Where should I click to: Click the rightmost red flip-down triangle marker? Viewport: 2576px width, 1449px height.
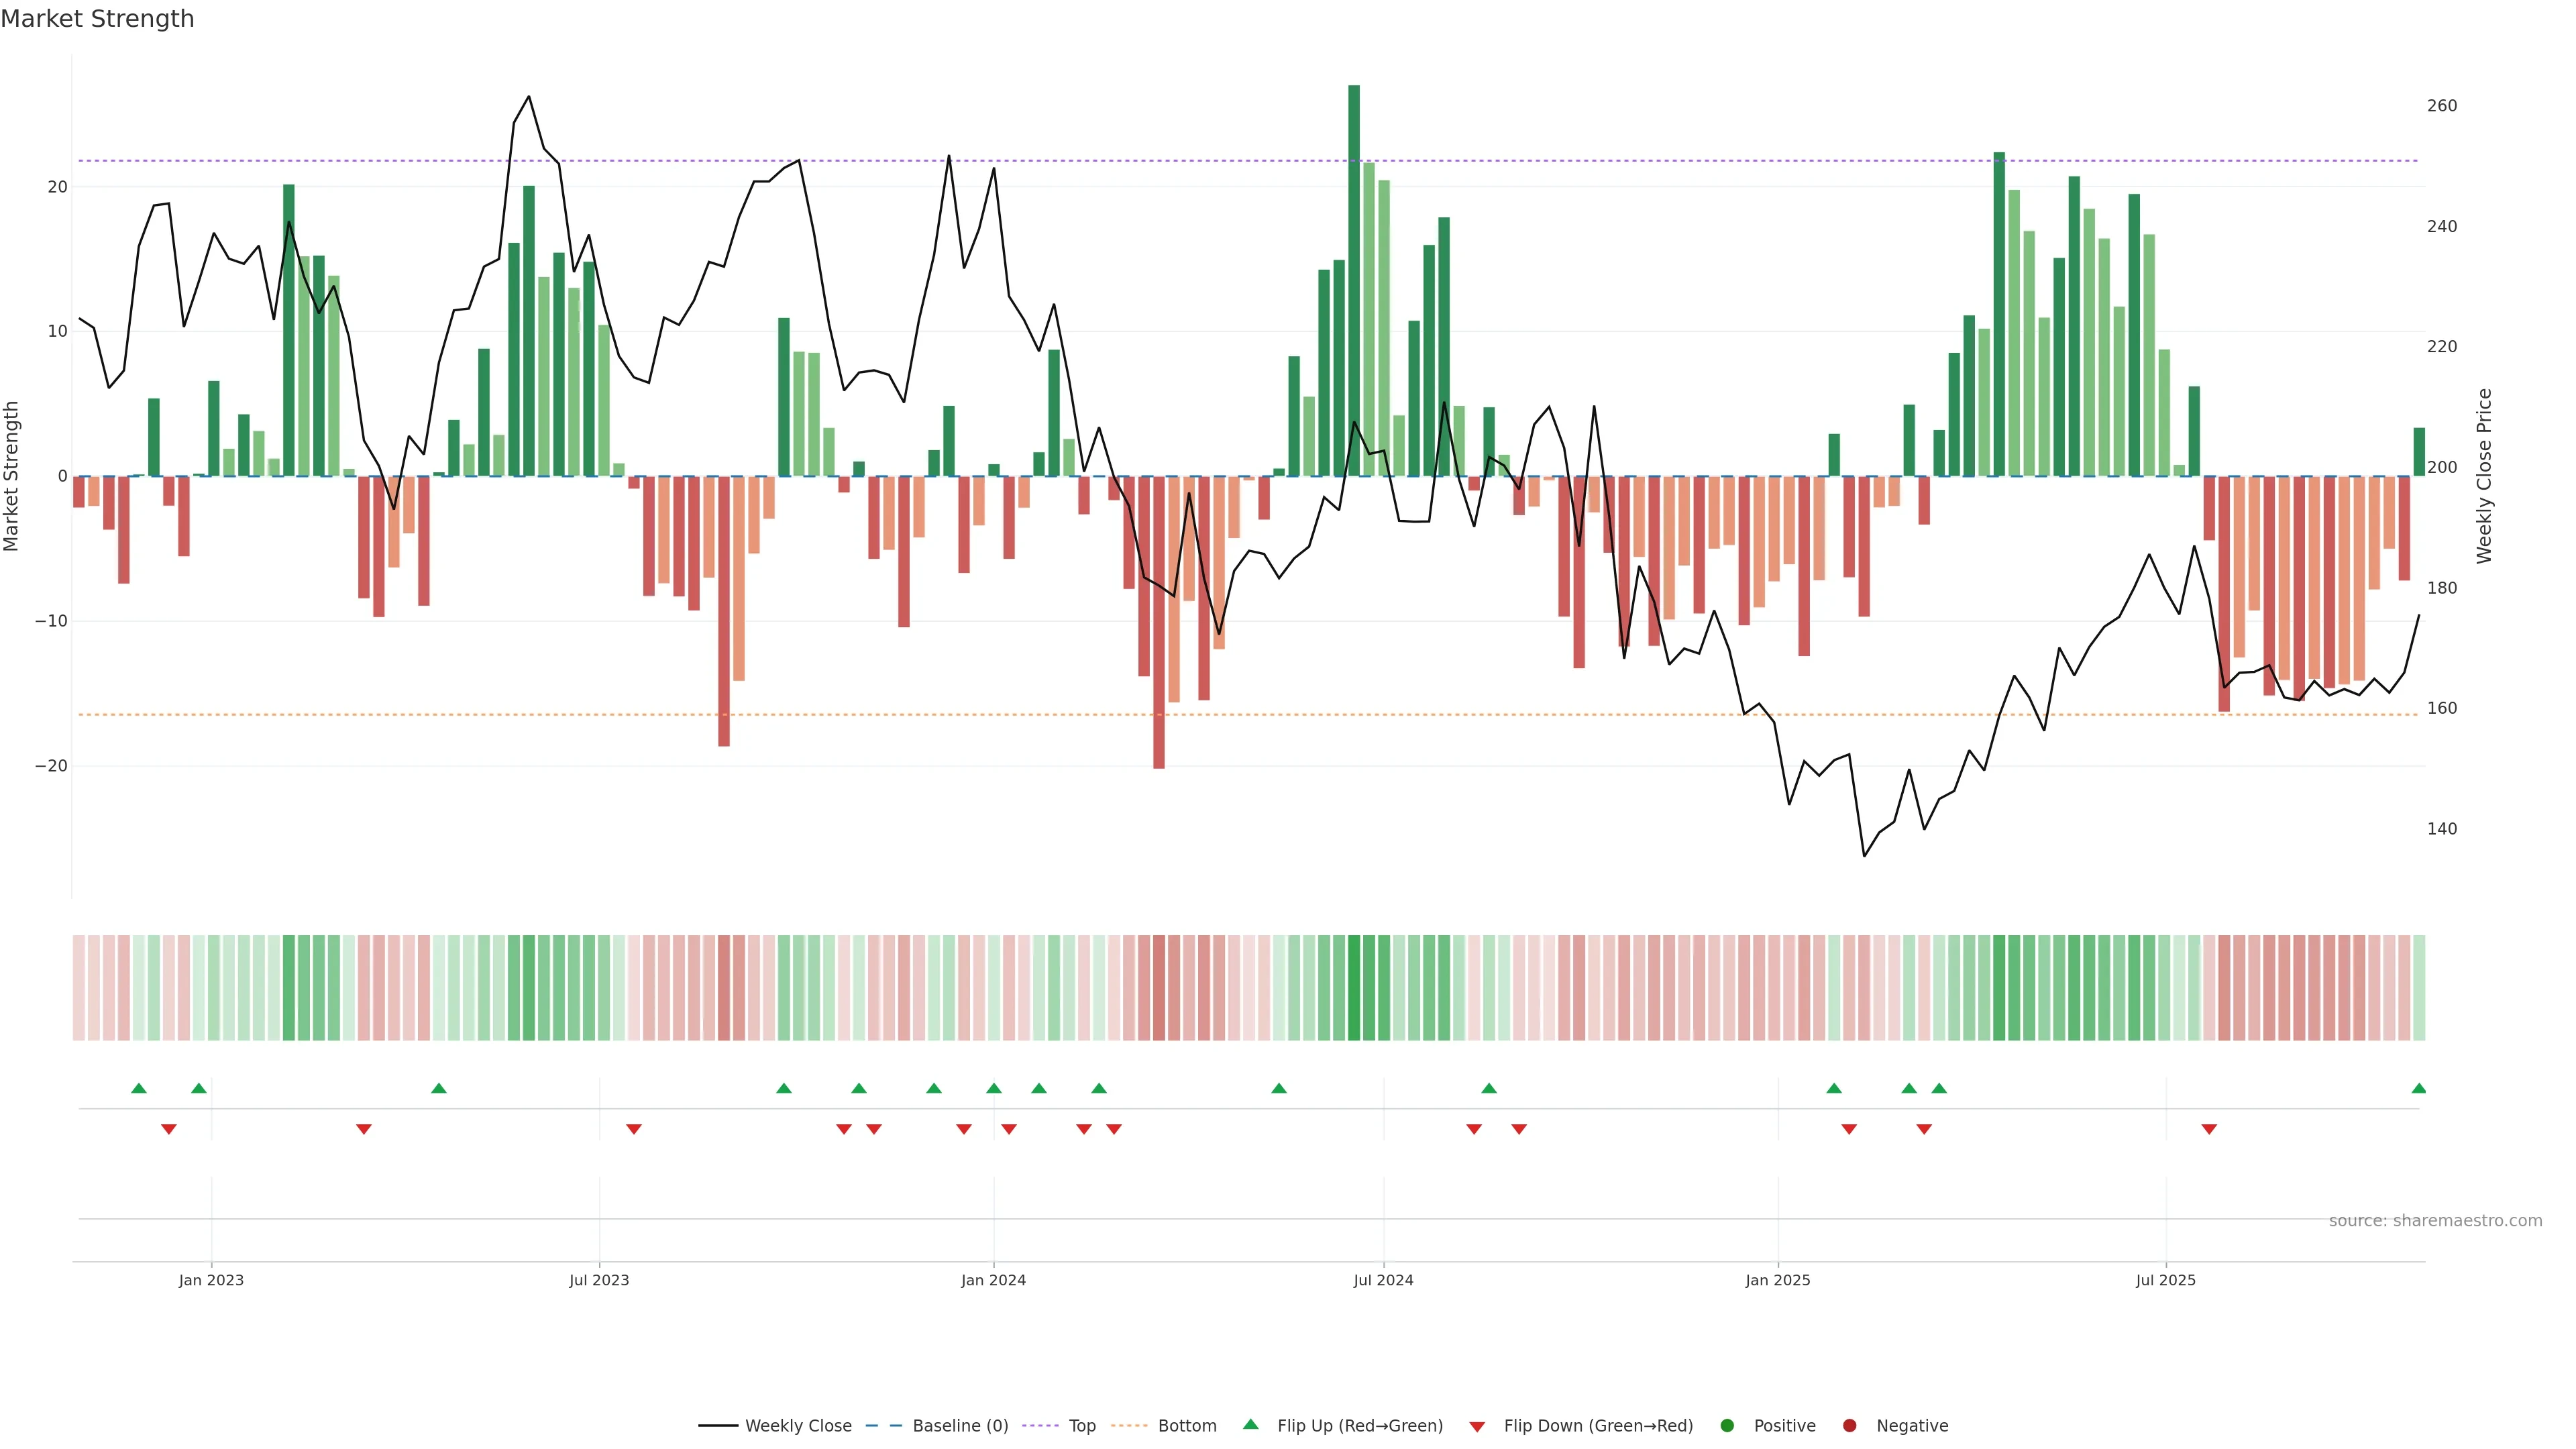[x=2209, y=1129]
